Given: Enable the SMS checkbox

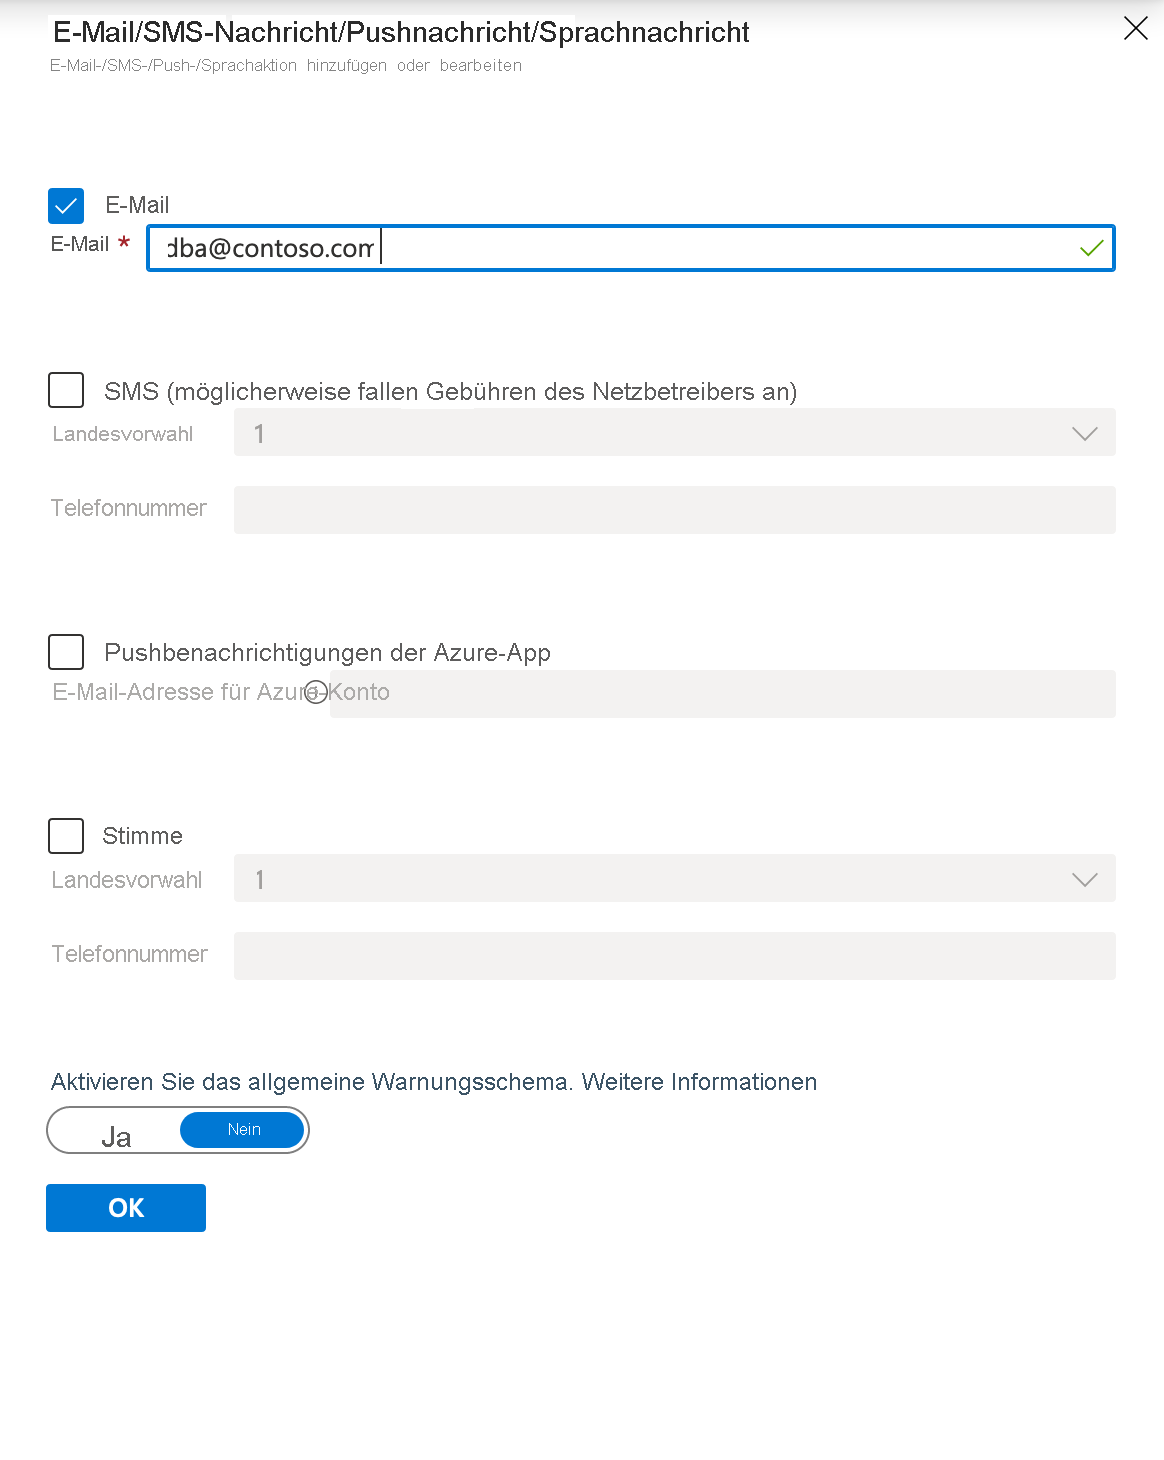Looking at the screenshot, I should point(66,390).
